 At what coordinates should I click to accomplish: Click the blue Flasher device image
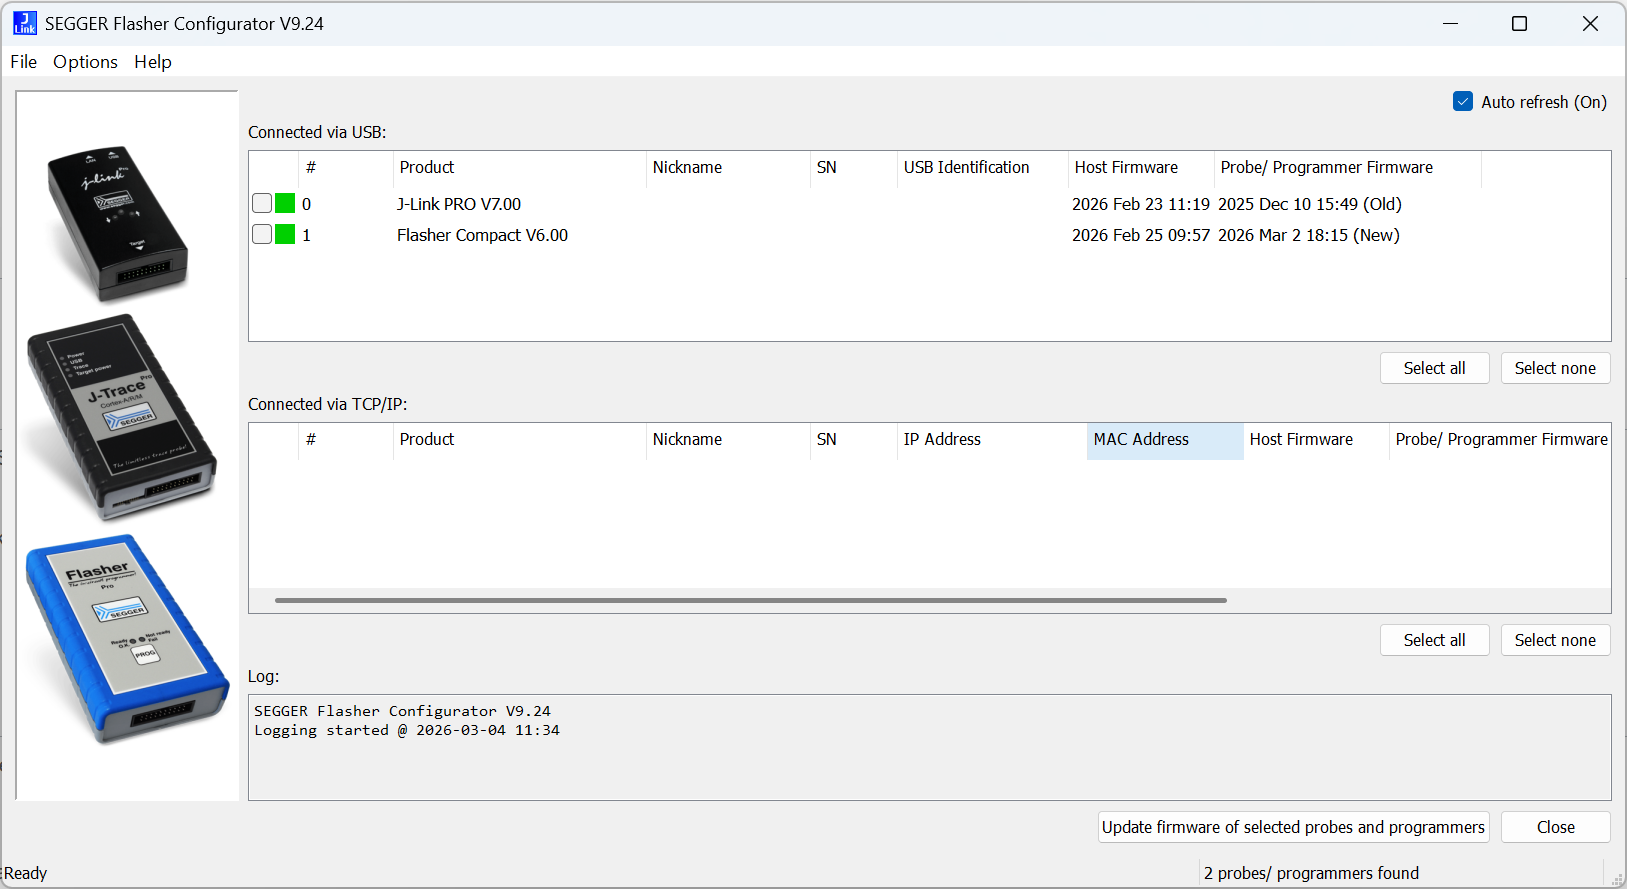pos(127,639)
